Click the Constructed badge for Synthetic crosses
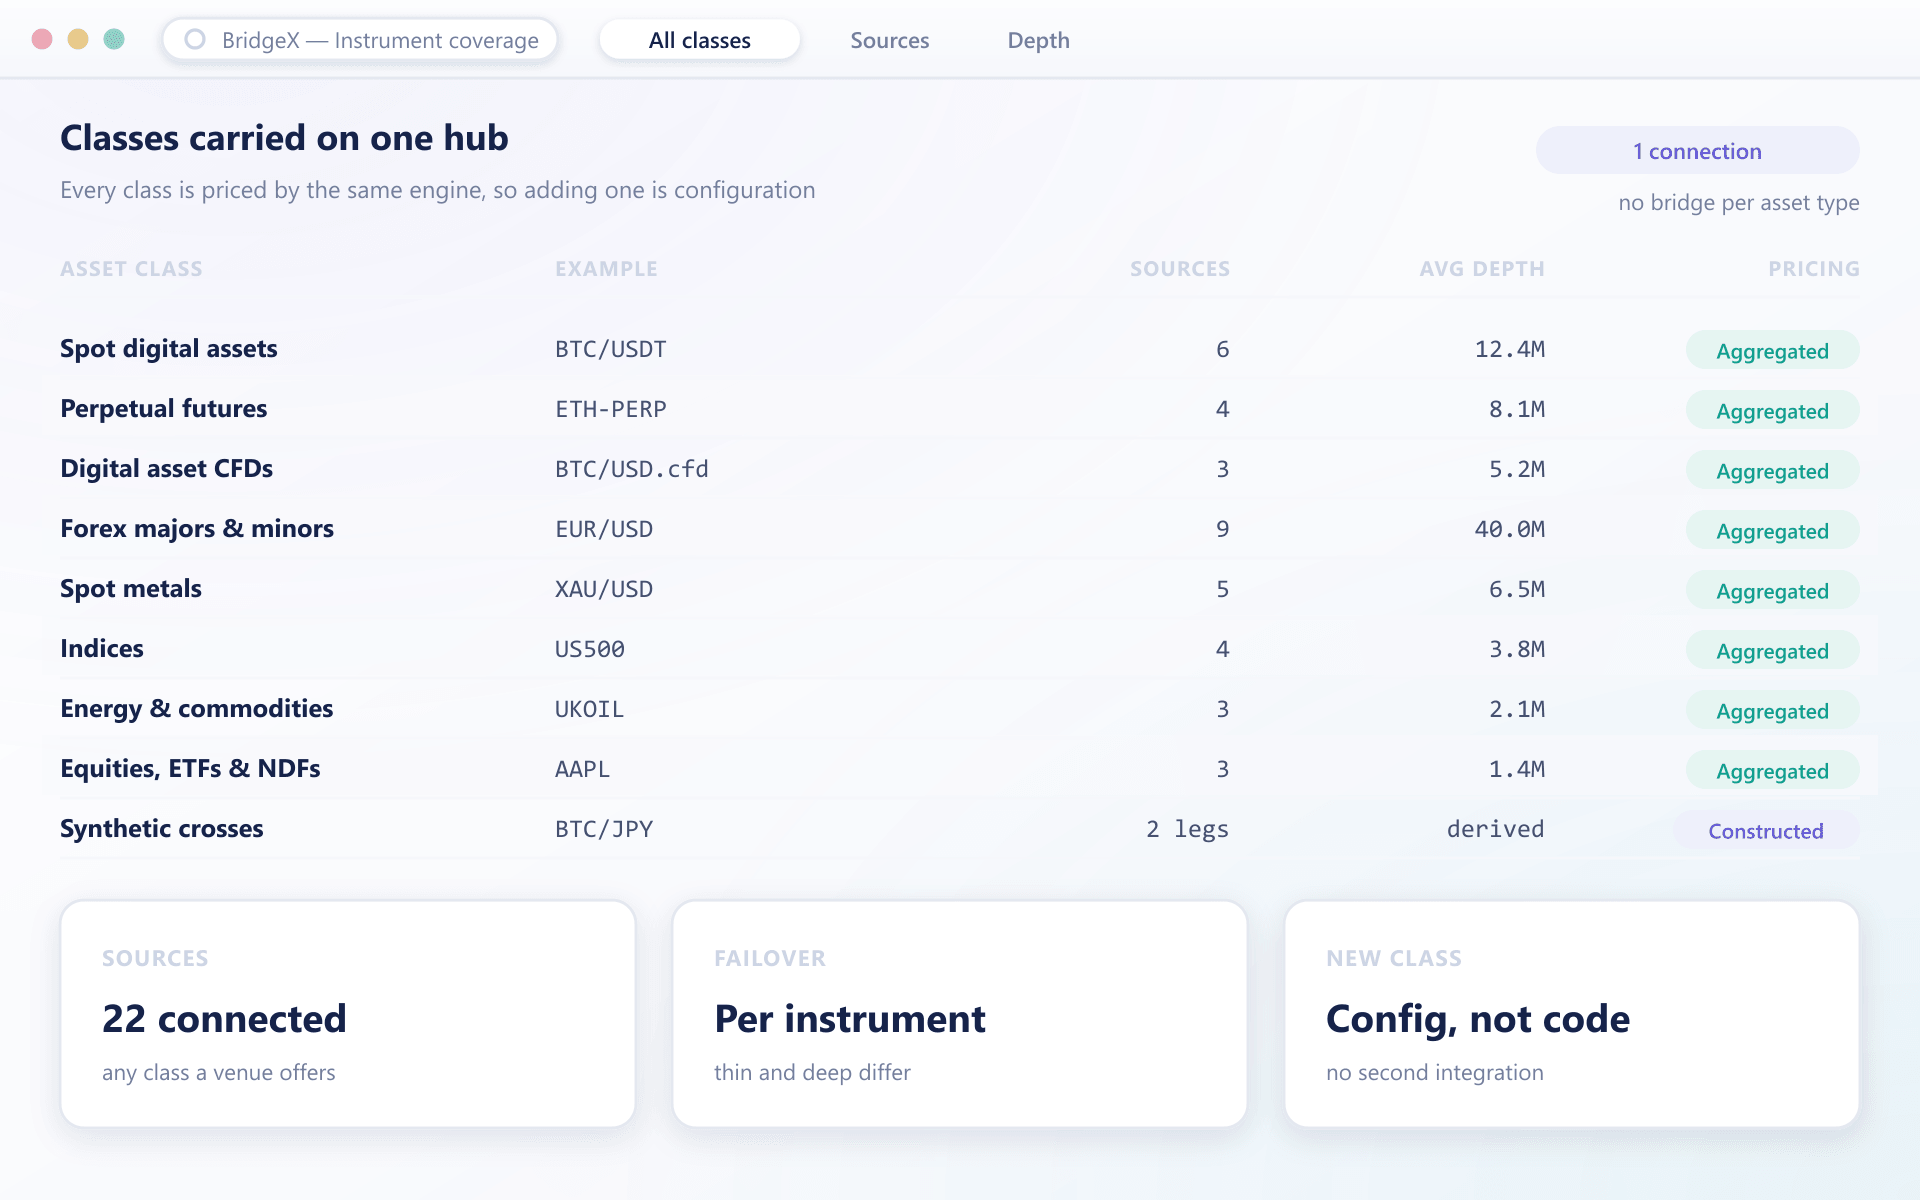 pyautogui.click(x=1766, y=830)
